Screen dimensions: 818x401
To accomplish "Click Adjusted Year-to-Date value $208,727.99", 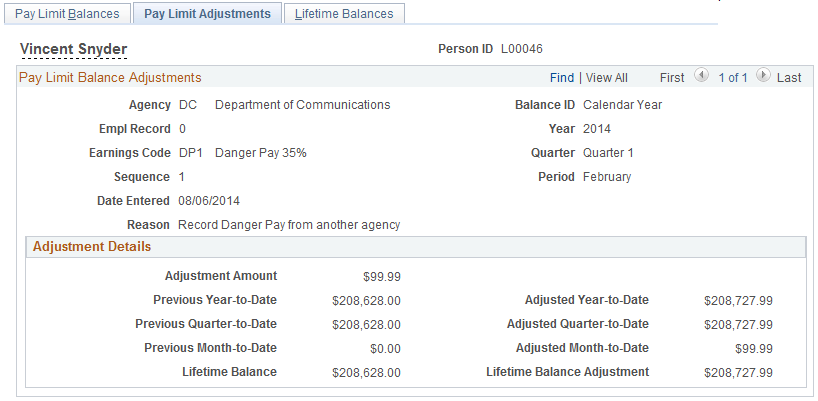I will tap(738, 301).
